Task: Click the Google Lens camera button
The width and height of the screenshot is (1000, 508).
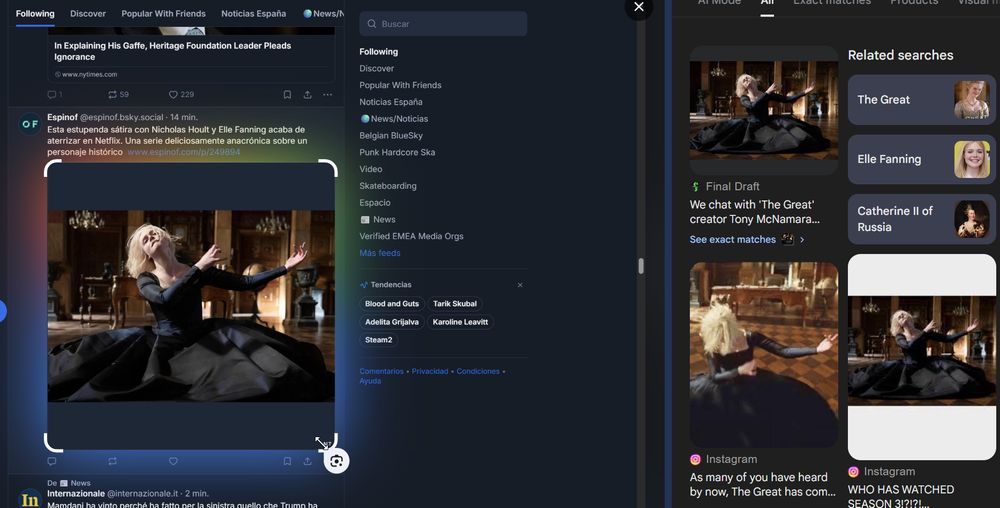Action: click(x=336, y=461)
